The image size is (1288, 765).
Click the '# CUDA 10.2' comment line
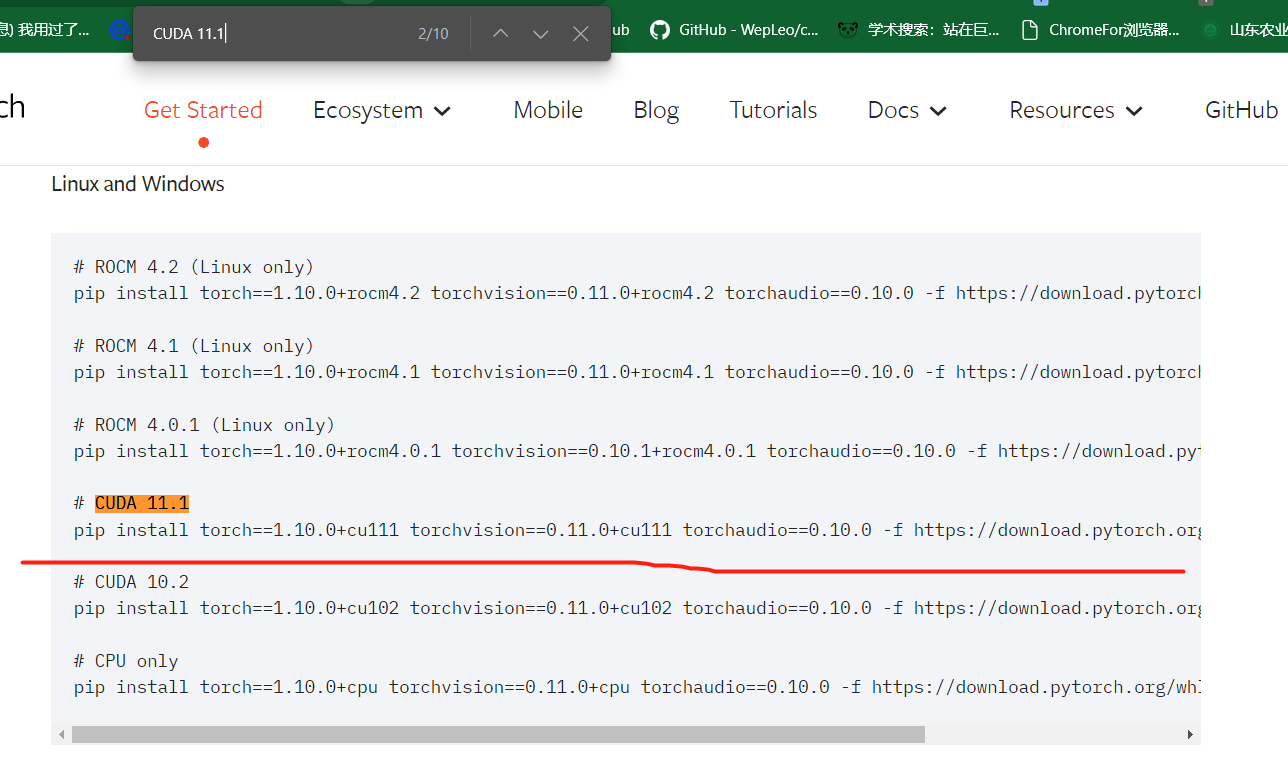131,582
